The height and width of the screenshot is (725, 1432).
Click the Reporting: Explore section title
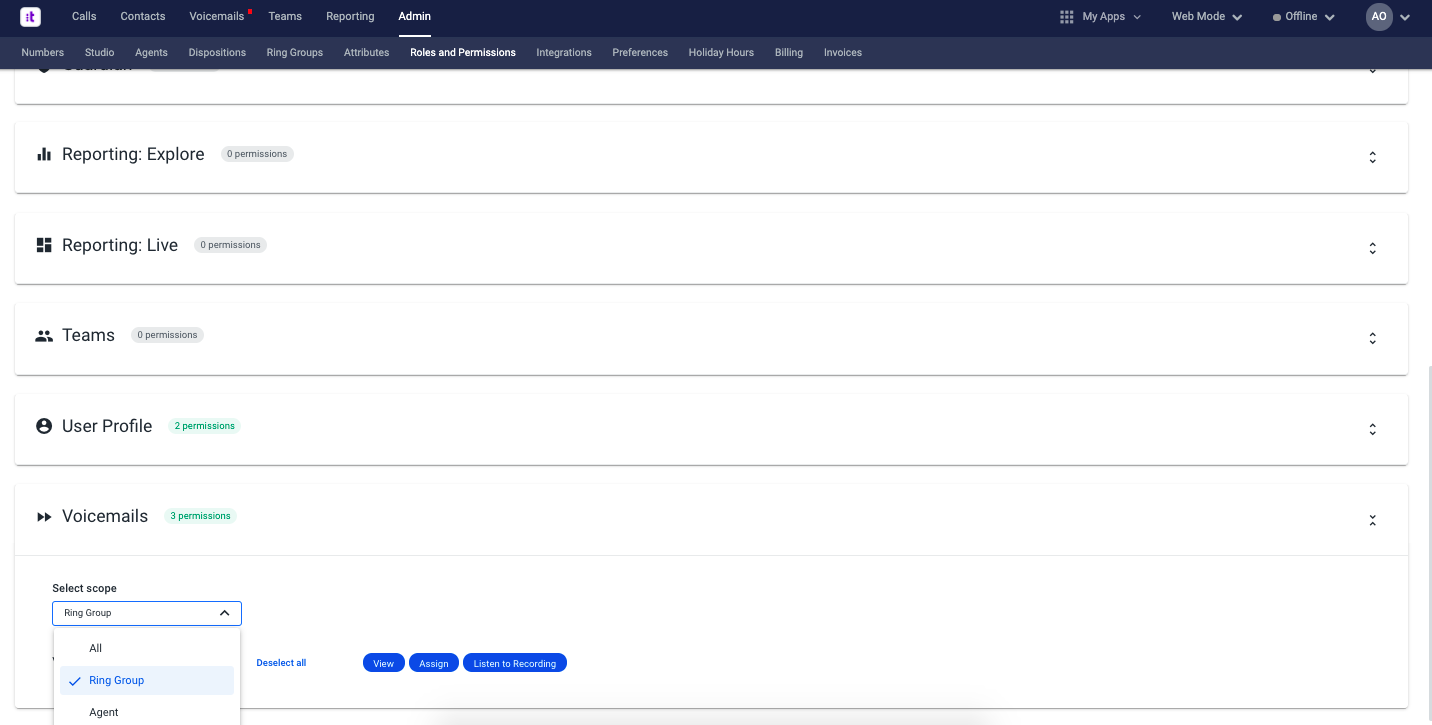[x=133, y=154]
